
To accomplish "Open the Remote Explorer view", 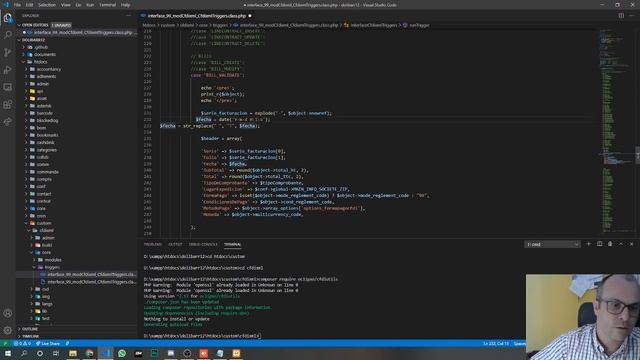I will pyautogui.click(x=8, y=87).
